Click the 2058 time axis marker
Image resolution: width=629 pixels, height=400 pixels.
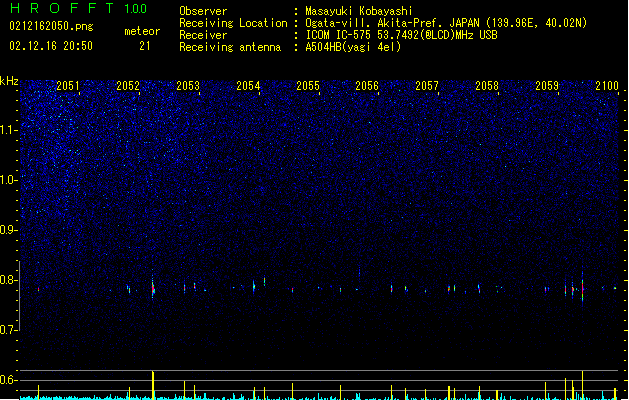[487, 85]
